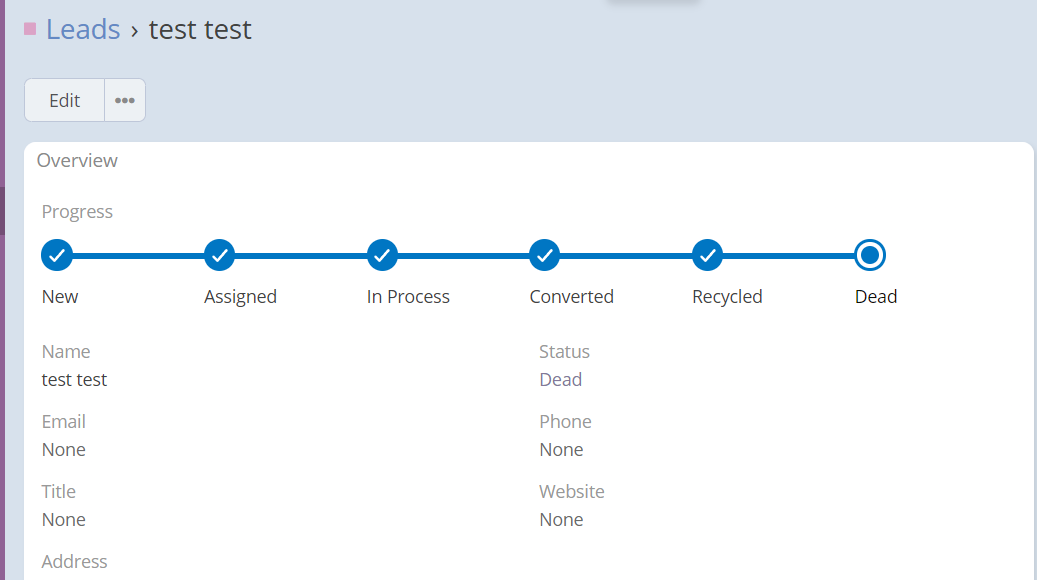This screenshot has width=1037, height=580.
Task: Click the Website field's None value
Action: pos(561,520)
